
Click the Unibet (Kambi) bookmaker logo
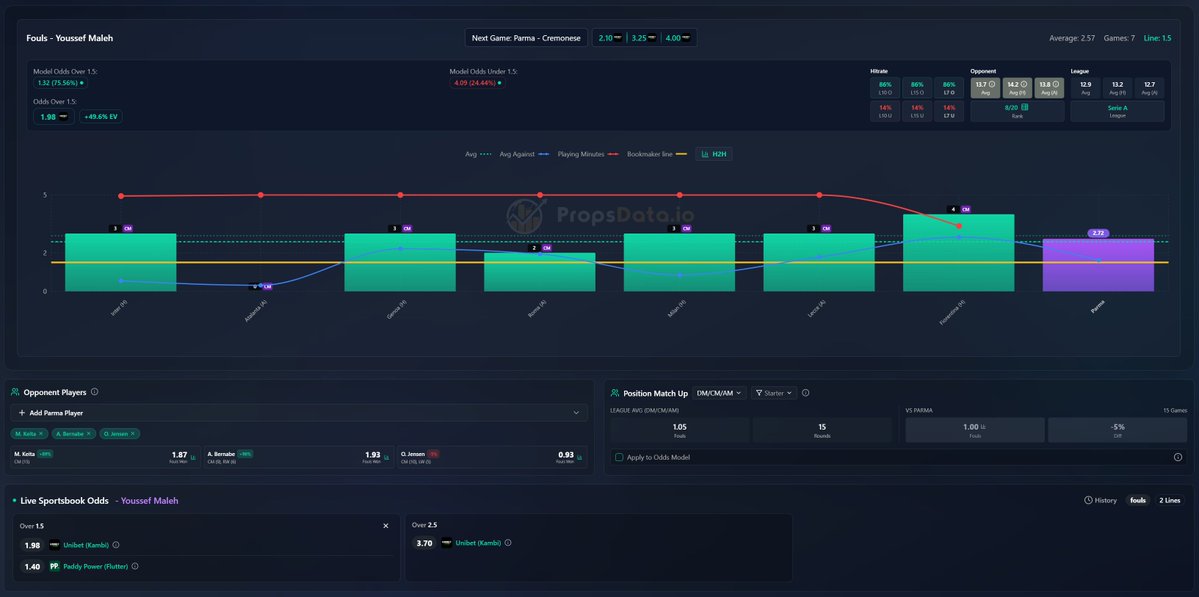pyautogui.click(x=52, y=545)
